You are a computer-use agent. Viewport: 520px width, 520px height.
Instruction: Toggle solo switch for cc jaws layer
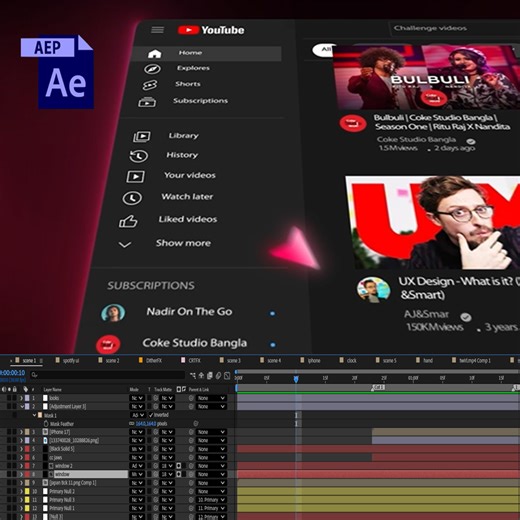pos(9,457)
